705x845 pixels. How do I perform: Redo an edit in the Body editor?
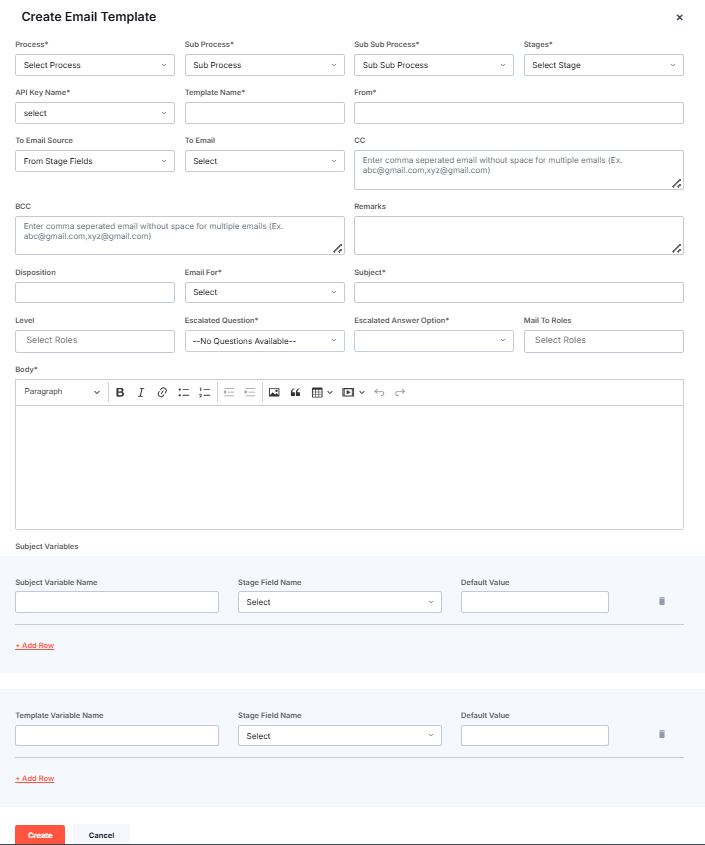400,392
